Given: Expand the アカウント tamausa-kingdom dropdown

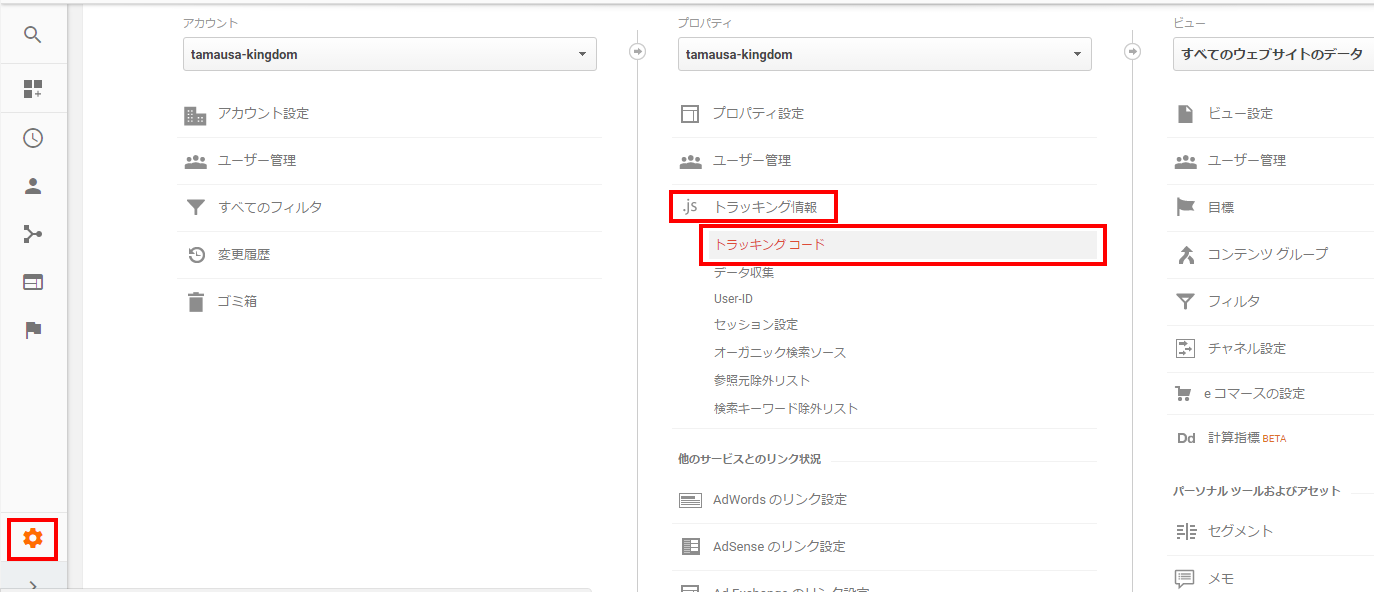Looking at the screenshot, I should (x=389, y=54).
